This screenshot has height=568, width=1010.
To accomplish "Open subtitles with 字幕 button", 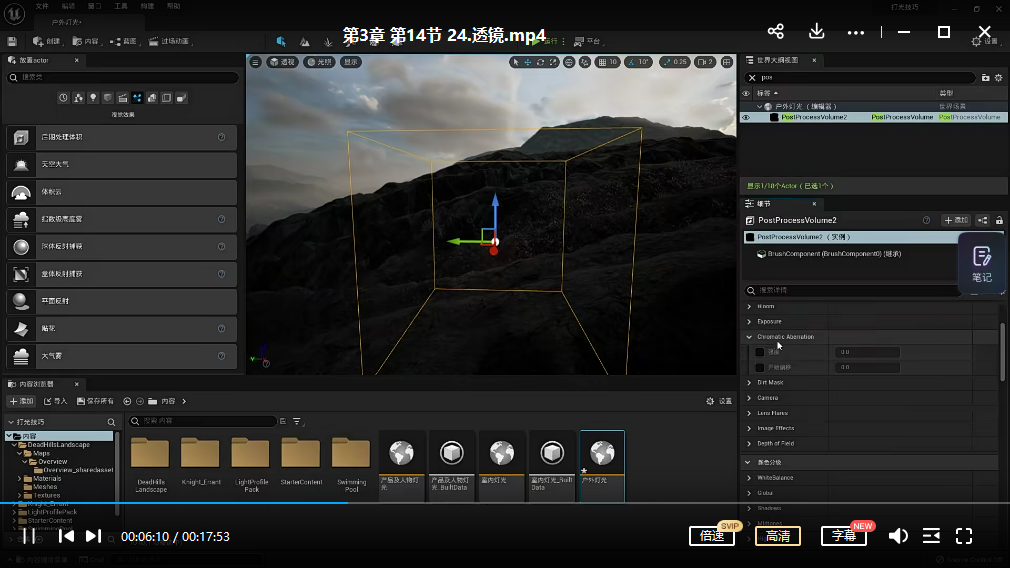I will point(844,536).
